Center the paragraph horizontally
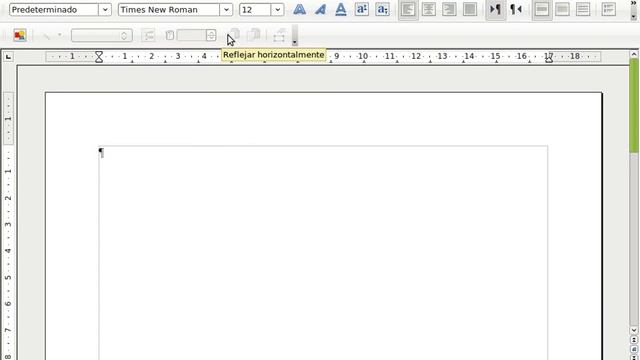Viewport: 640px width, 360px height. (x=429, y=9)
